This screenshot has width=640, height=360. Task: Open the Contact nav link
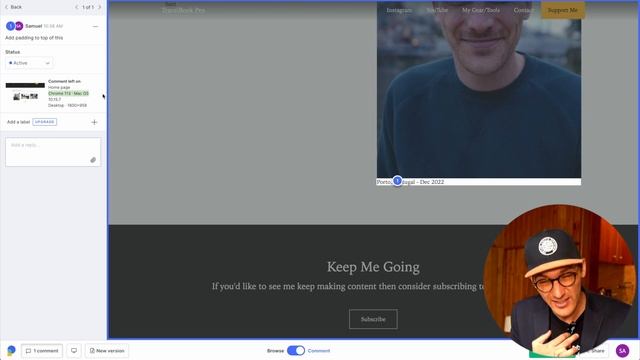click(524, 10)
